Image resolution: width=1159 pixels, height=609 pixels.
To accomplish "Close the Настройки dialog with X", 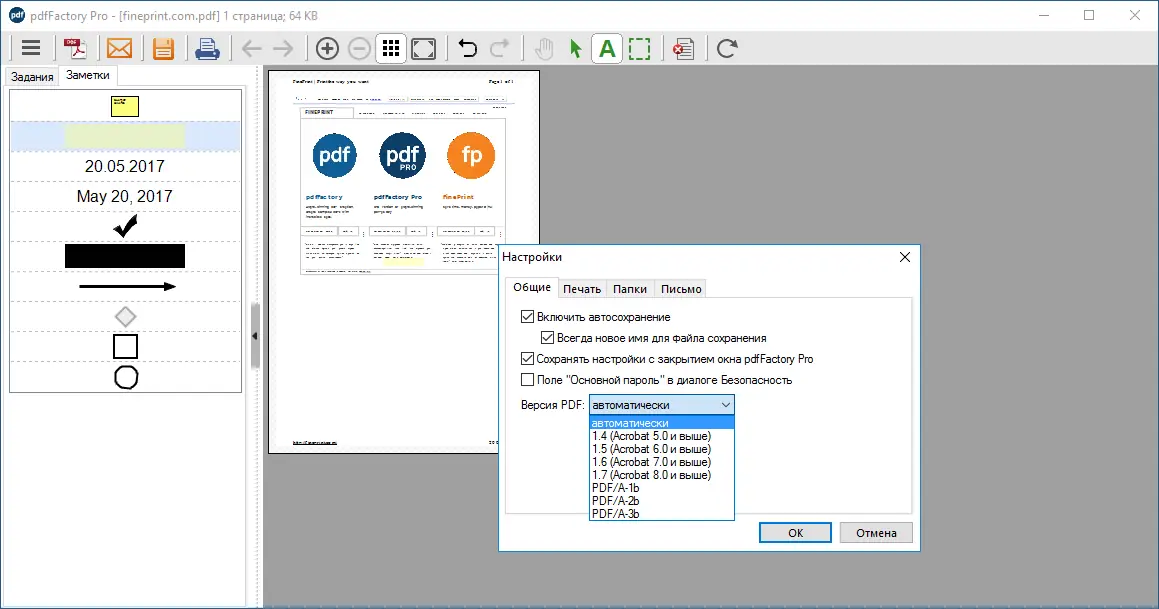I will [x=905, y=257].
